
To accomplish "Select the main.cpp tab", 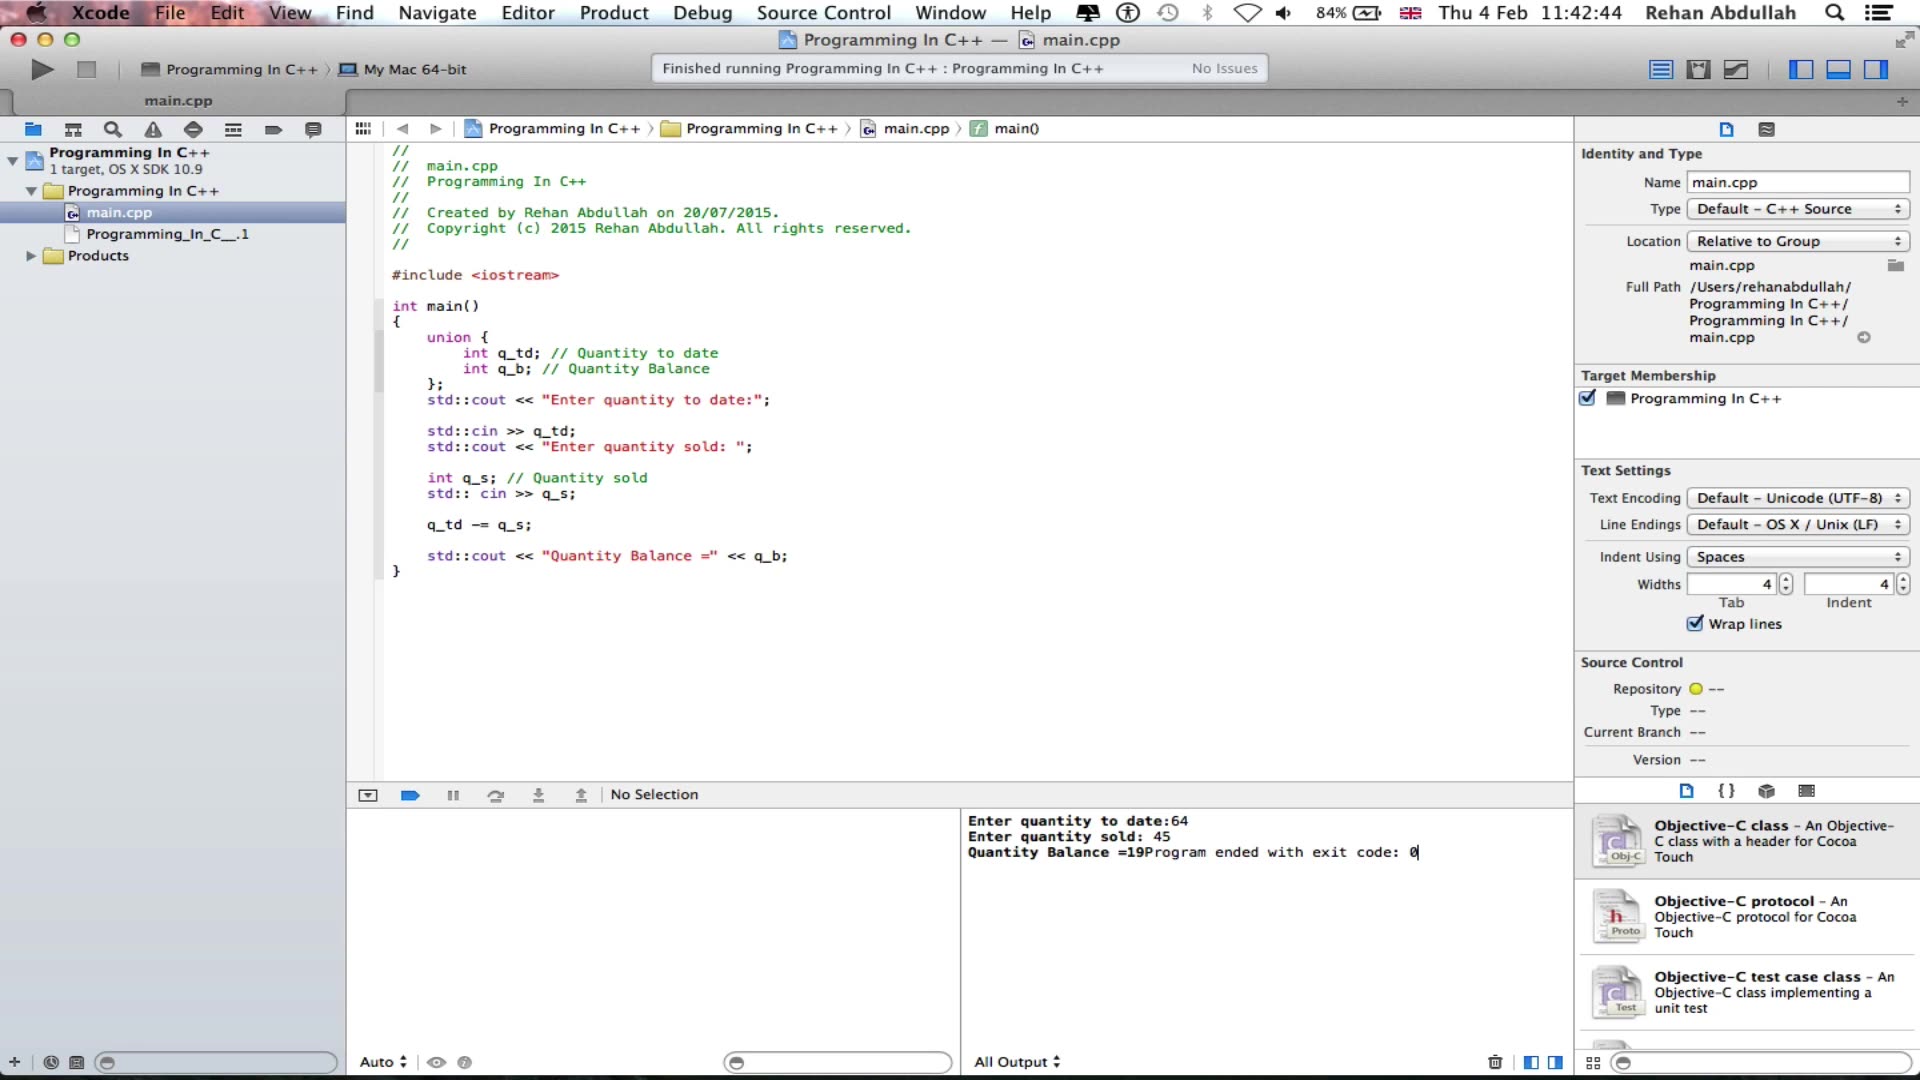I will pyautogui.click(x=178, y=101).
